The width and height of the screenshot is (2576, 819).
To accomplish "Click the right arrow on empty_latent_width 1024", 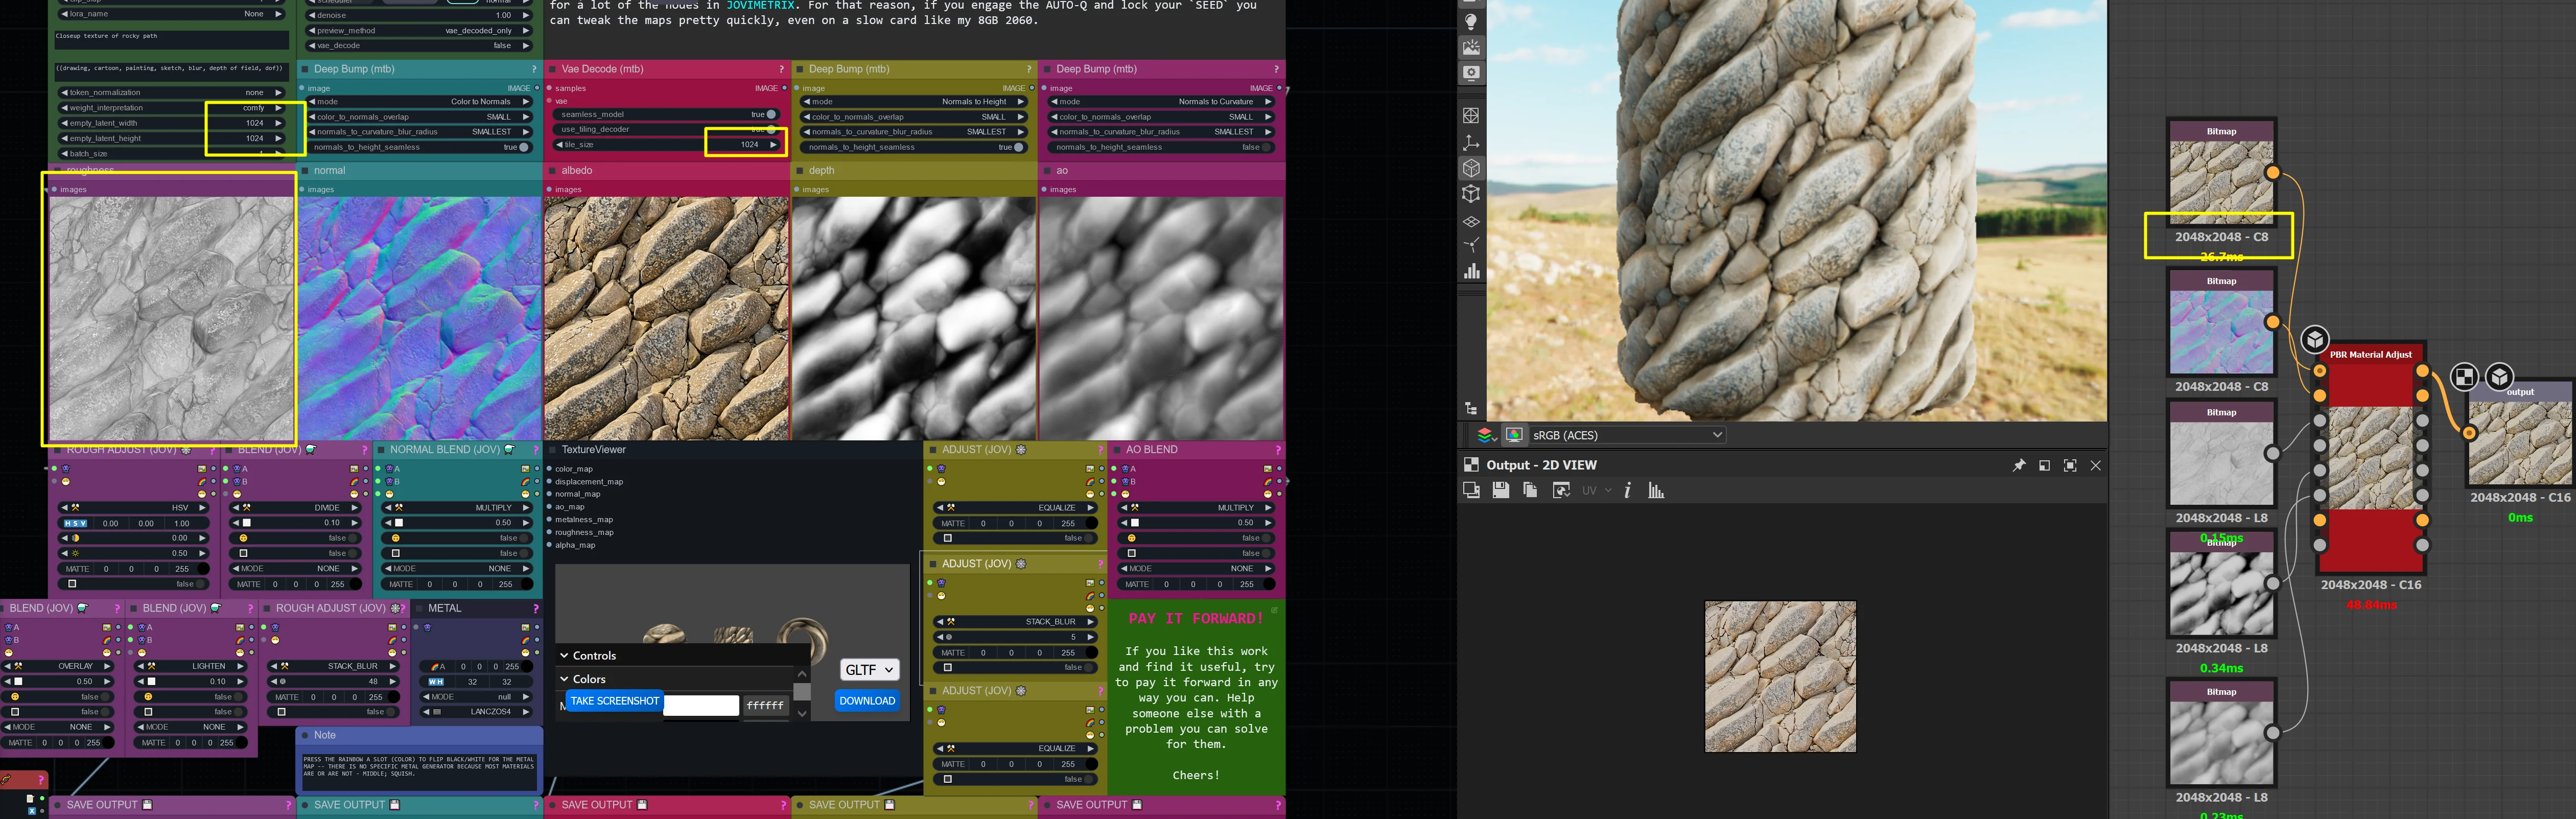I will click(x=278, y=123).
